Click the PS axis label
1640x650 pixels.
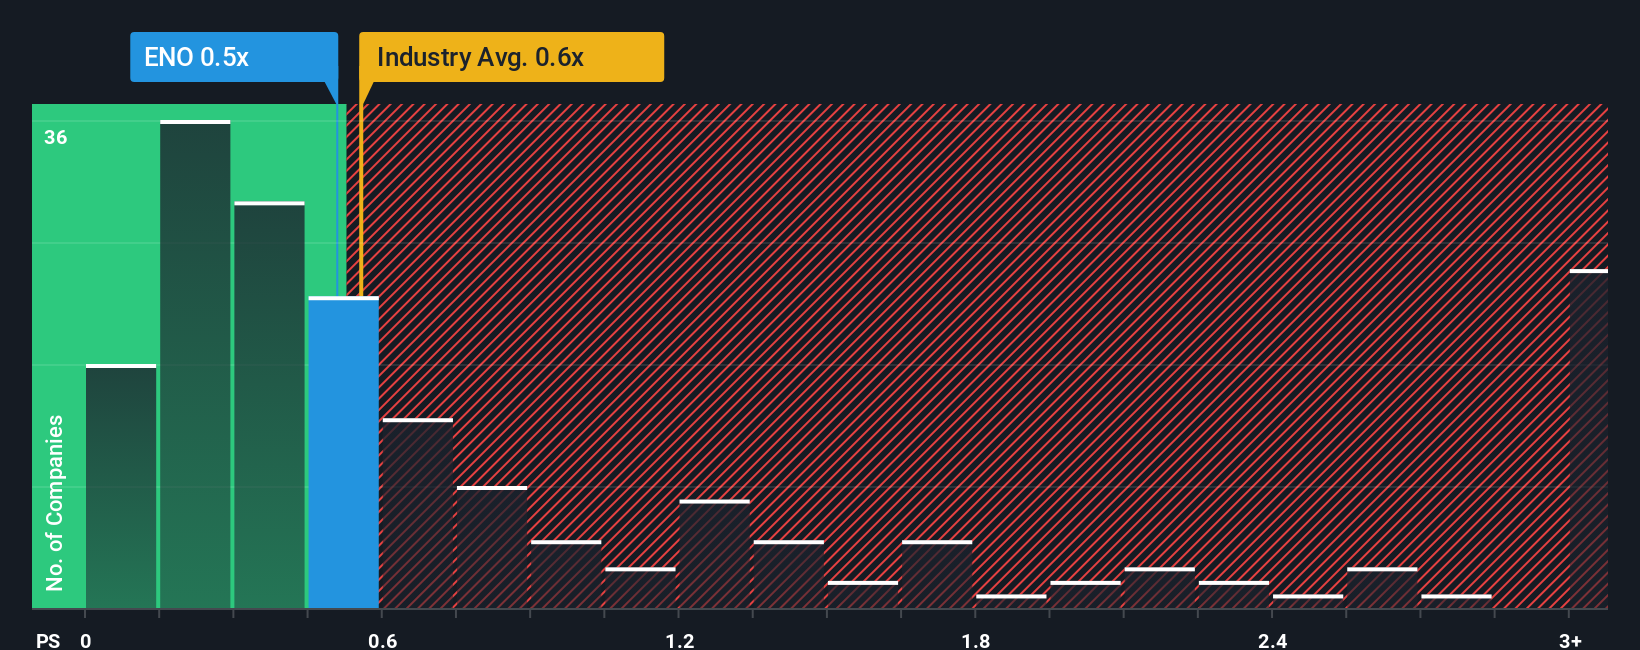48,640
